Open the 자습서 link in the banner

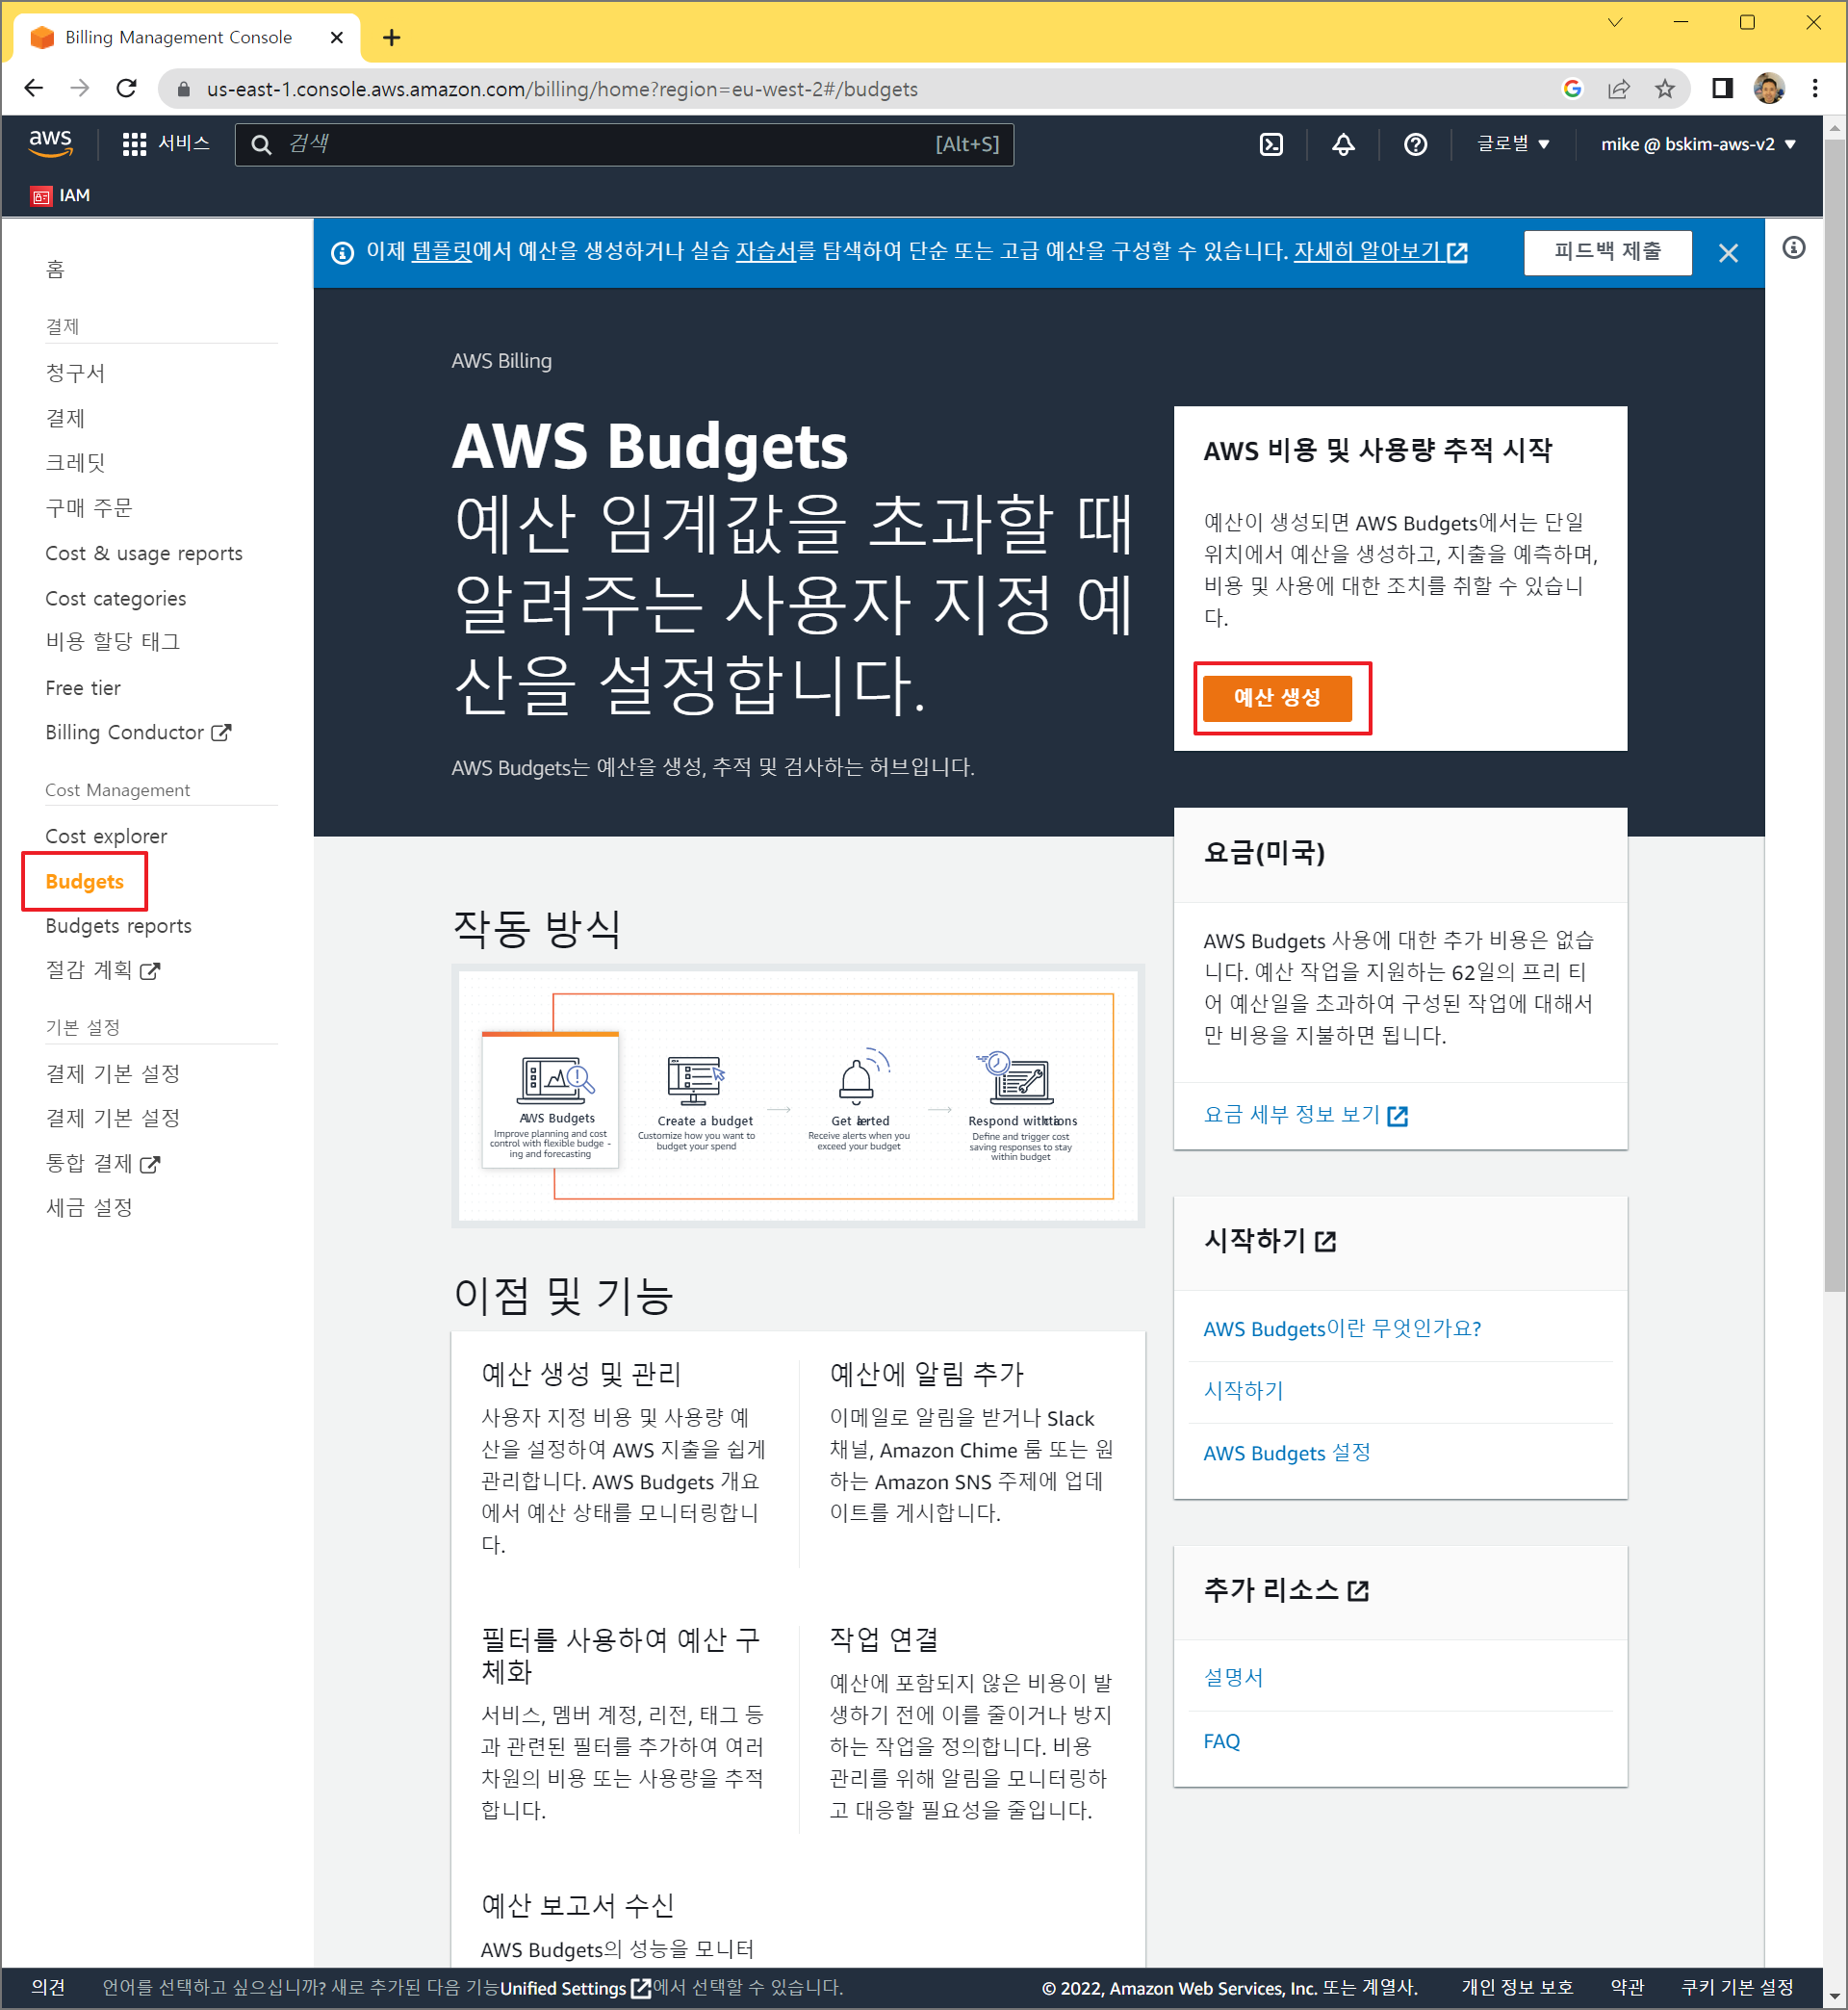click(x=766, y=252)
